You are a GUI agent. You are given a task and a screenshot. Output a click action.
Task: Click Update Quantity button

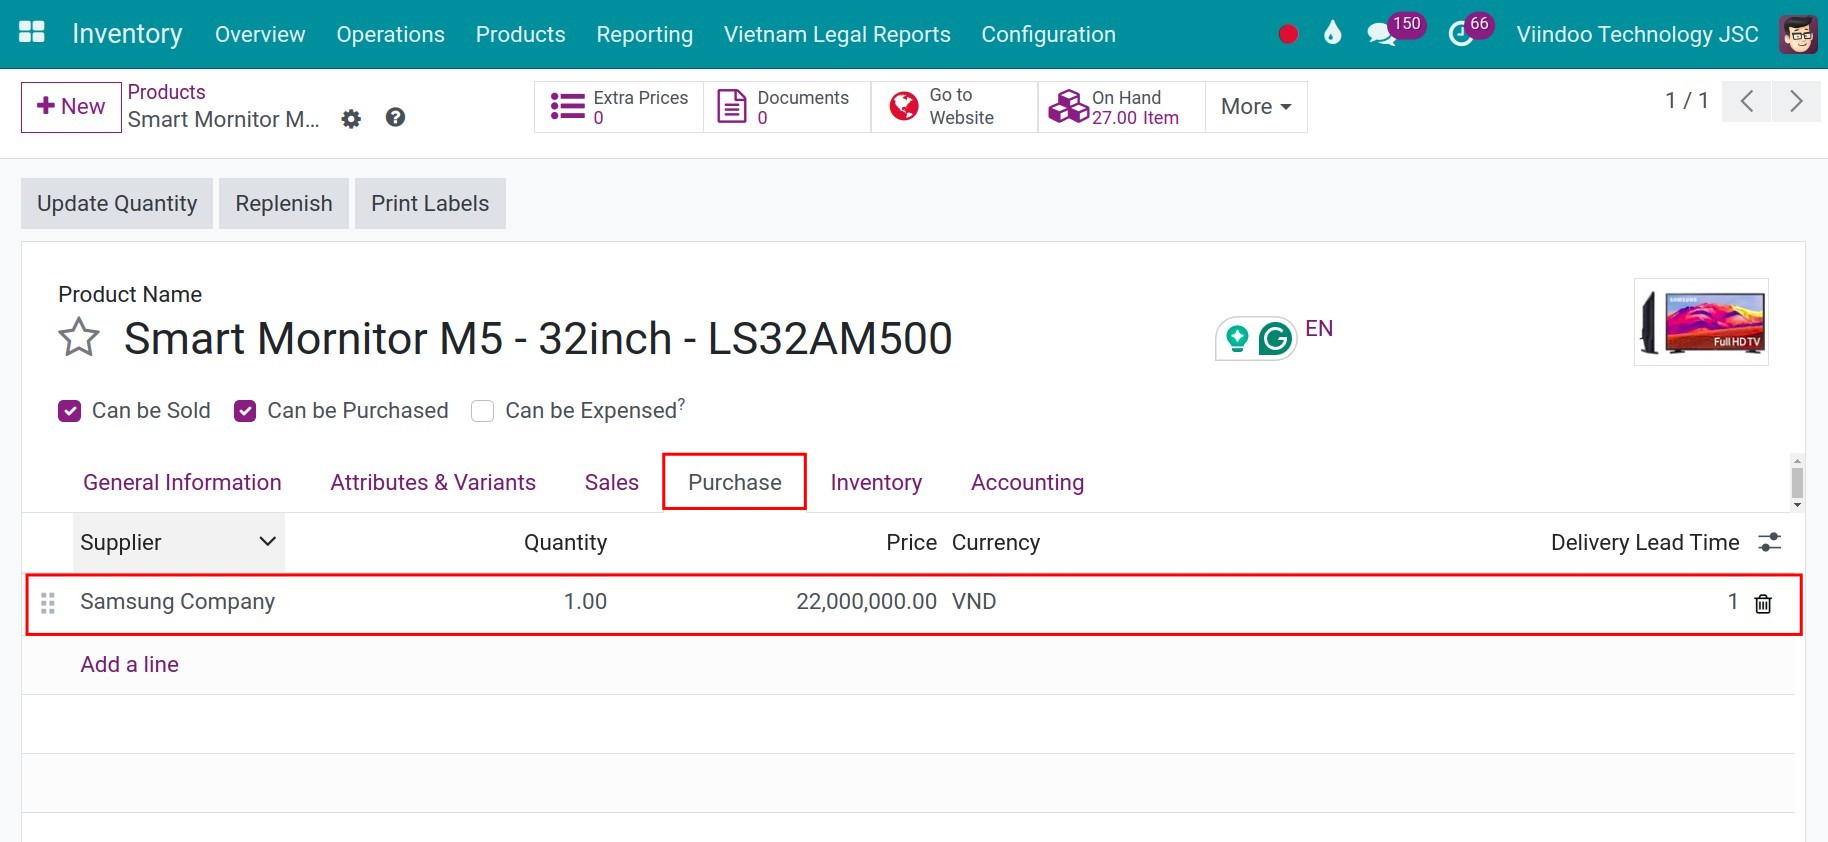click(x=117, y=203)
